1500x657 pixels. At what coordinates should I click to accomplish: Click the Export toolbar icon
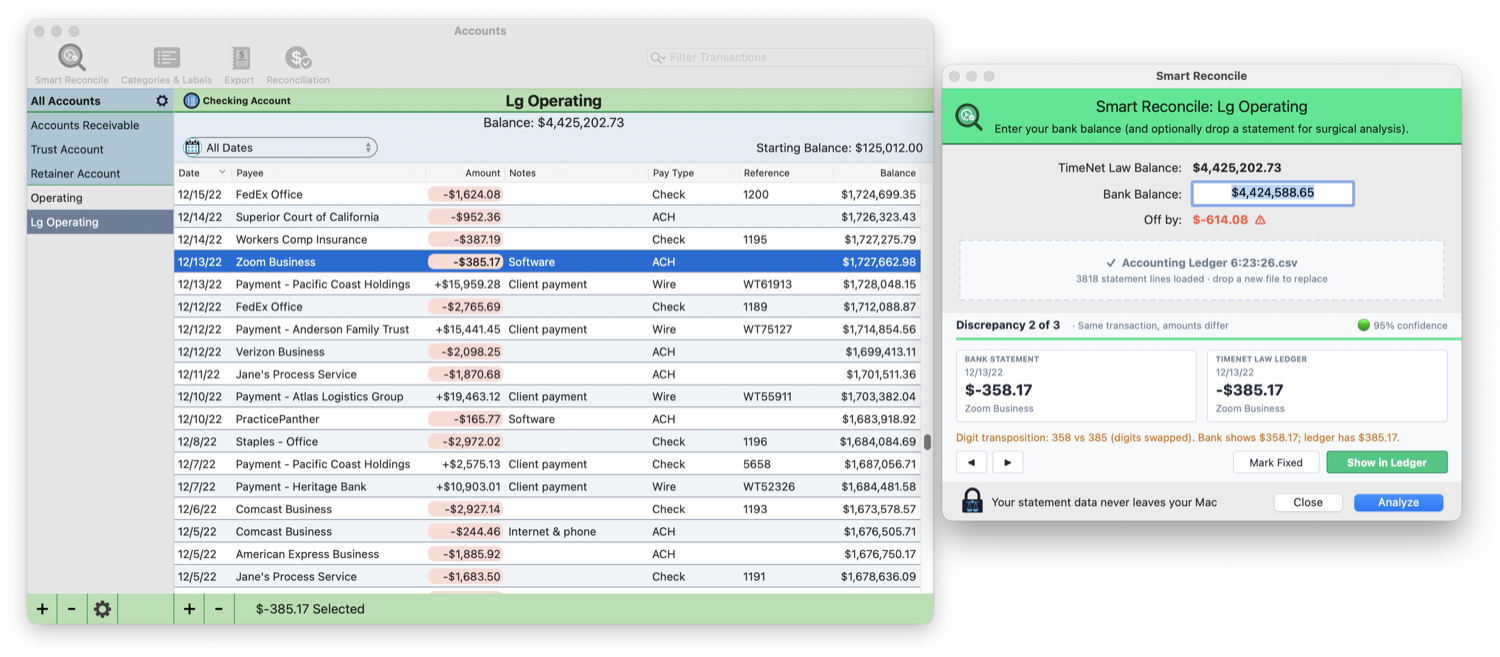[x=239, y=59]
